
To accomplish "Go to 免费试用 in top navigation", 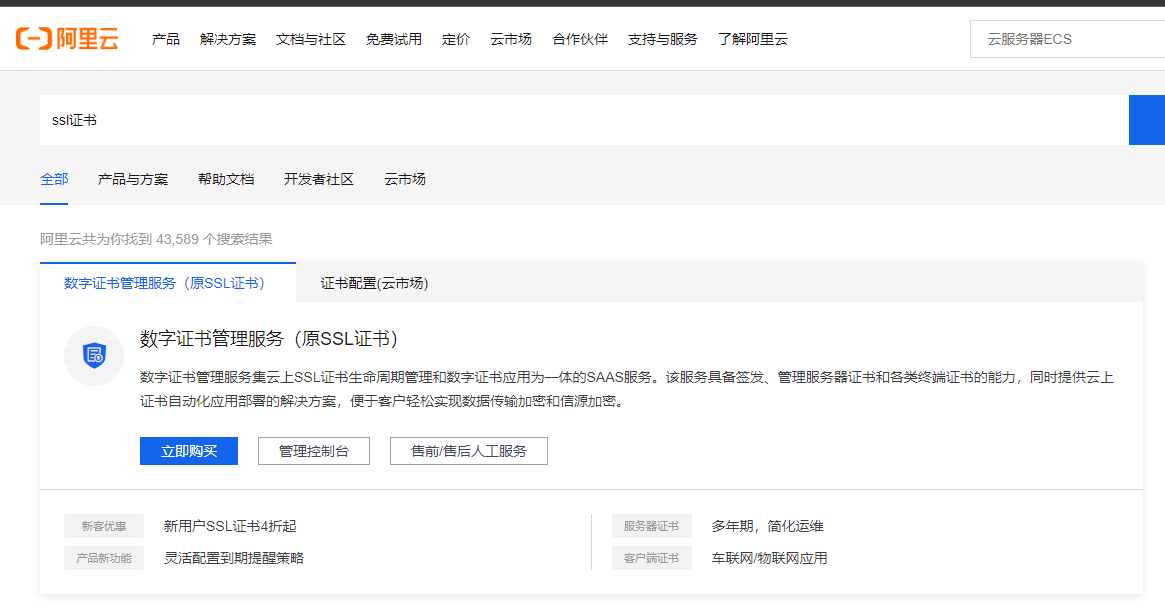I will coord(394,39).
